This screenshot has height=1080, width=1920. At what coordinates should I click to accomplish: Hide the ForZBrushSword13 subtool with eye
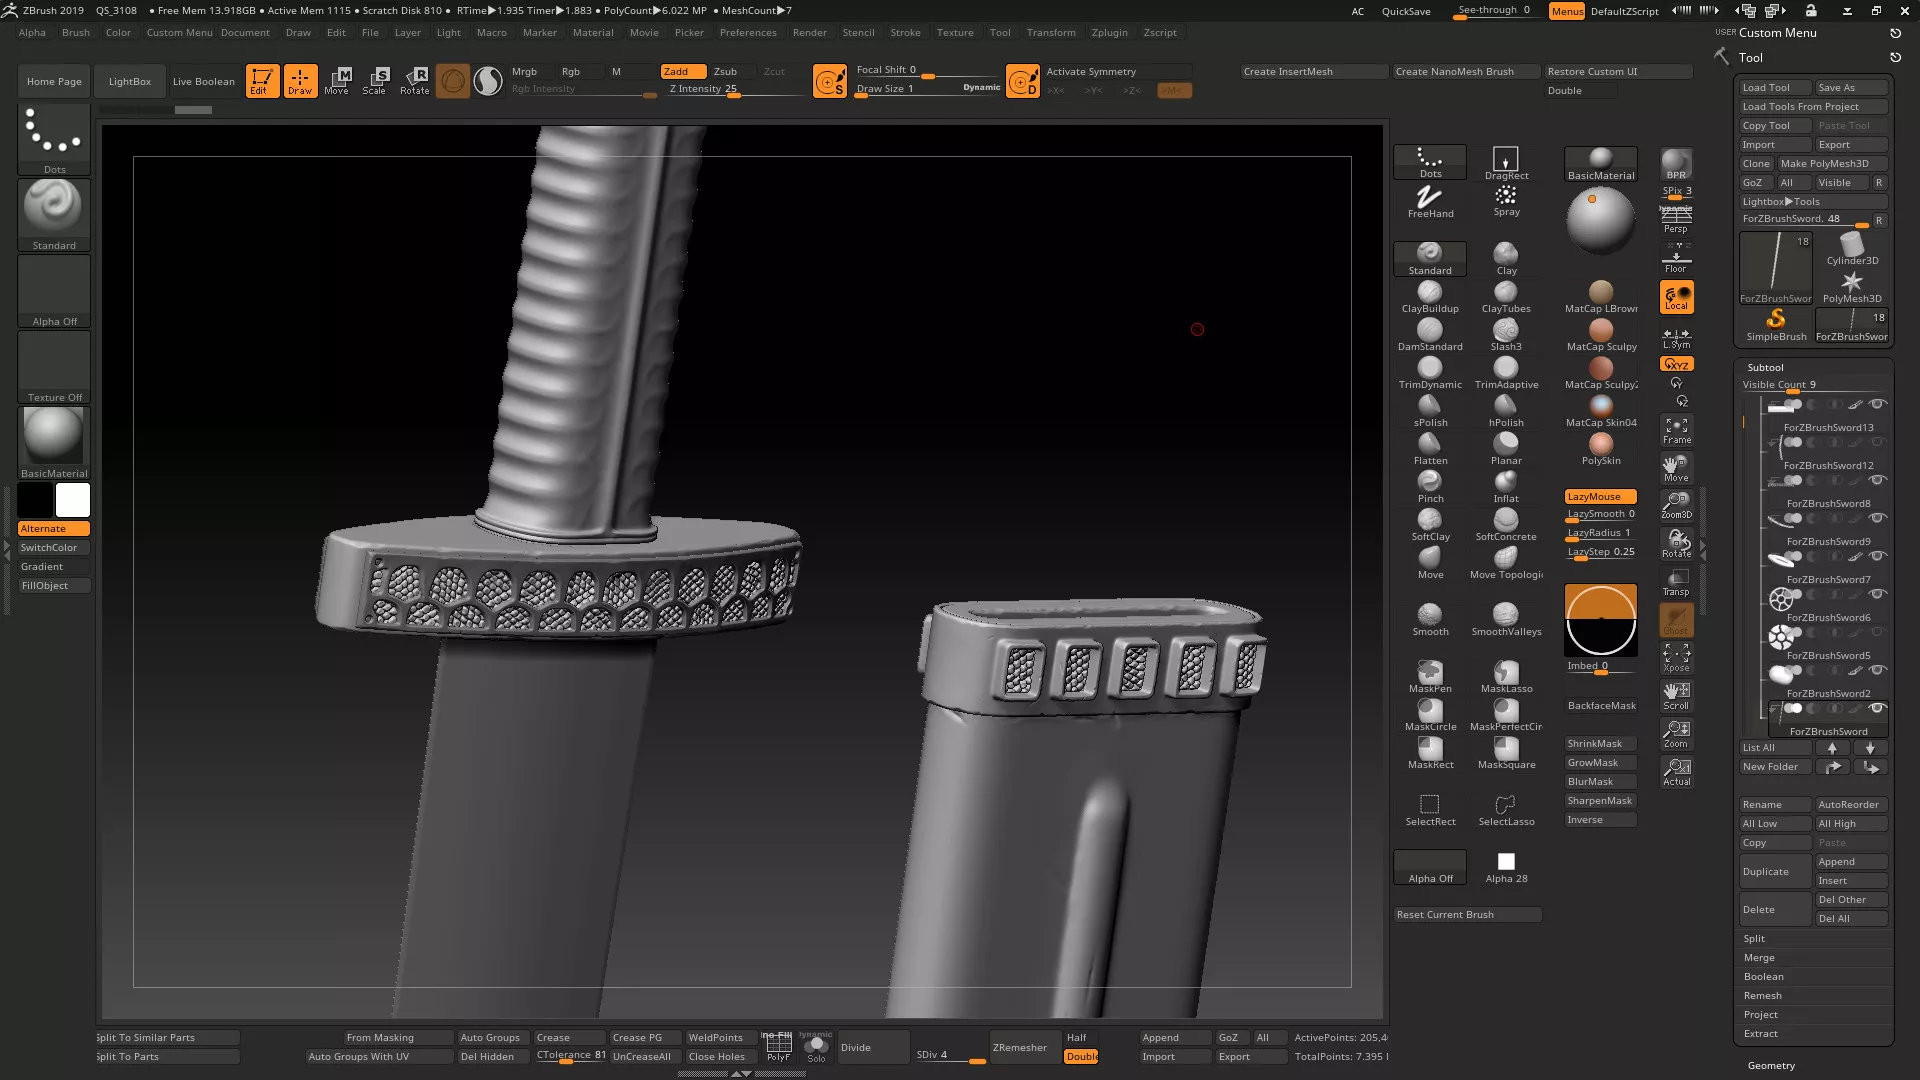pos(1878,405)
